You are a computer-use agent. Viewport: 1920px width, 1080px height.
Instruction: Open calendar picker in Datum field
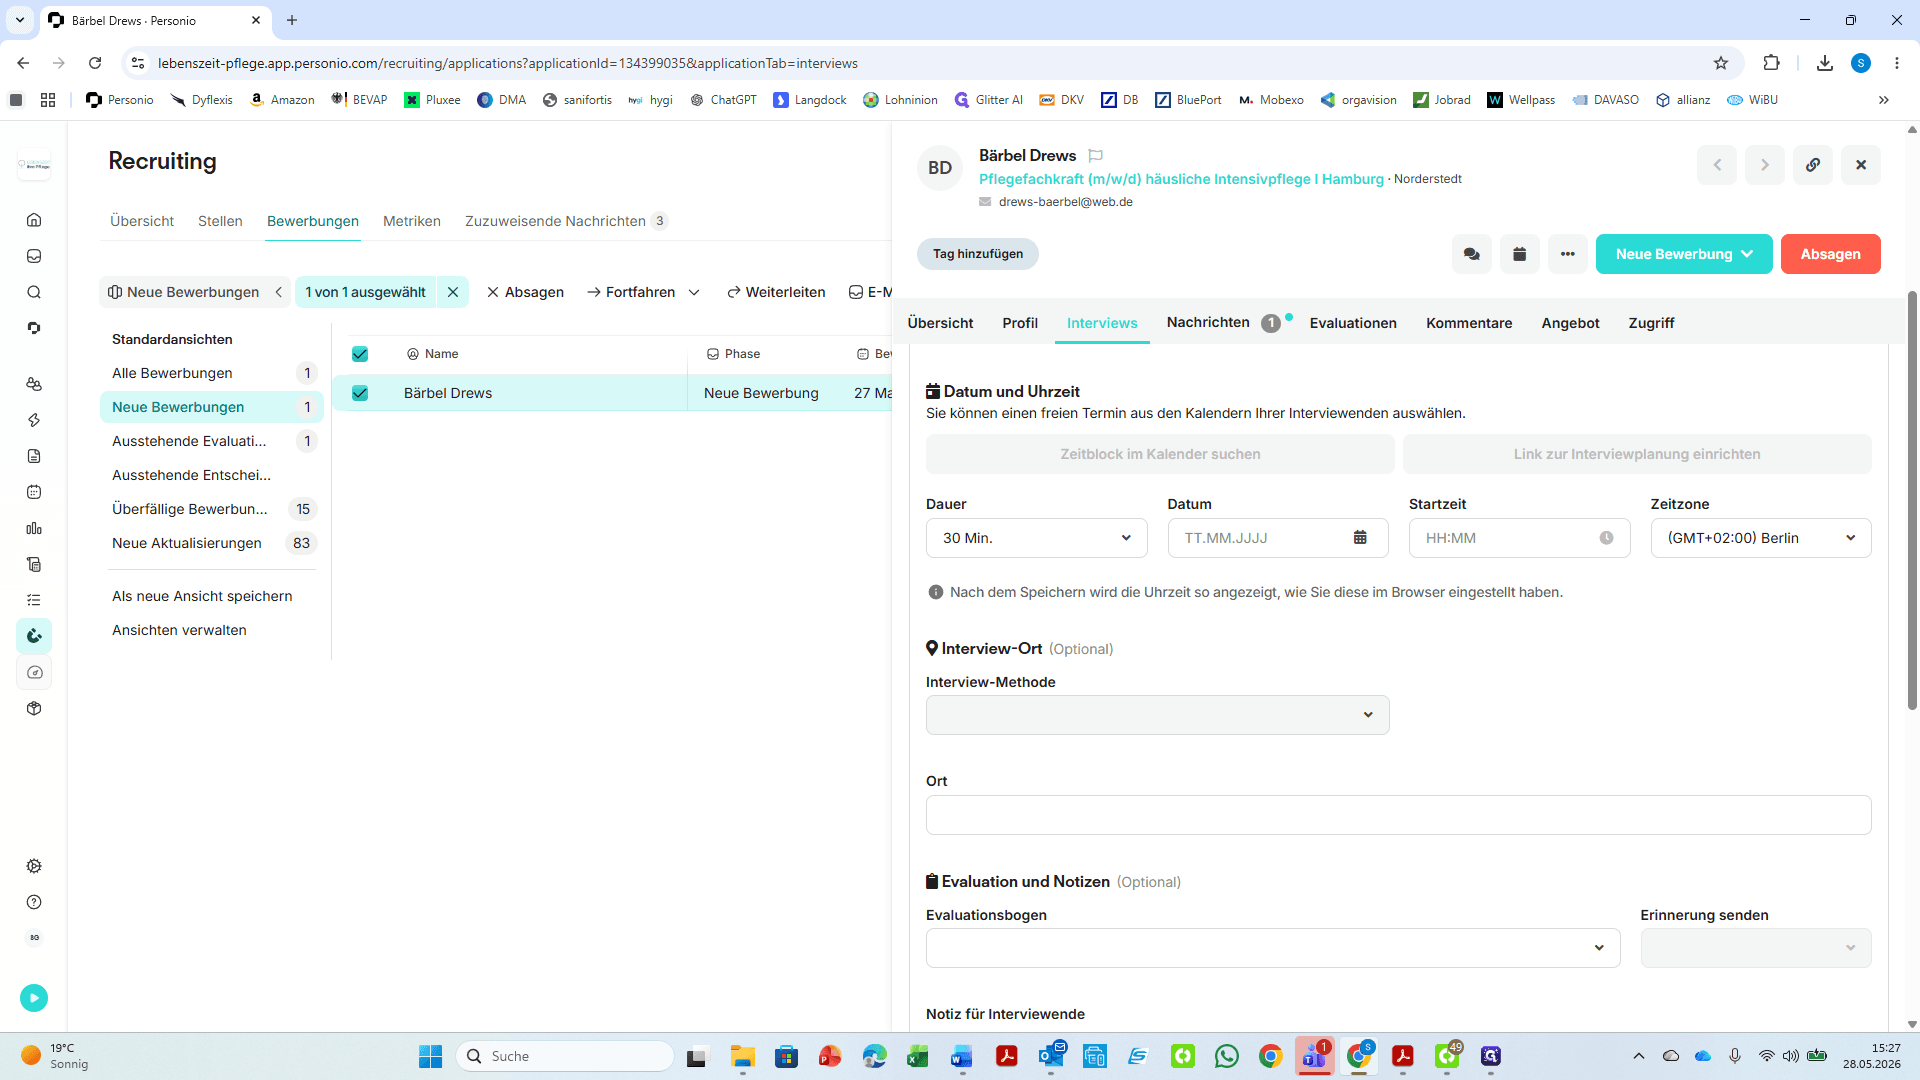1360,538
